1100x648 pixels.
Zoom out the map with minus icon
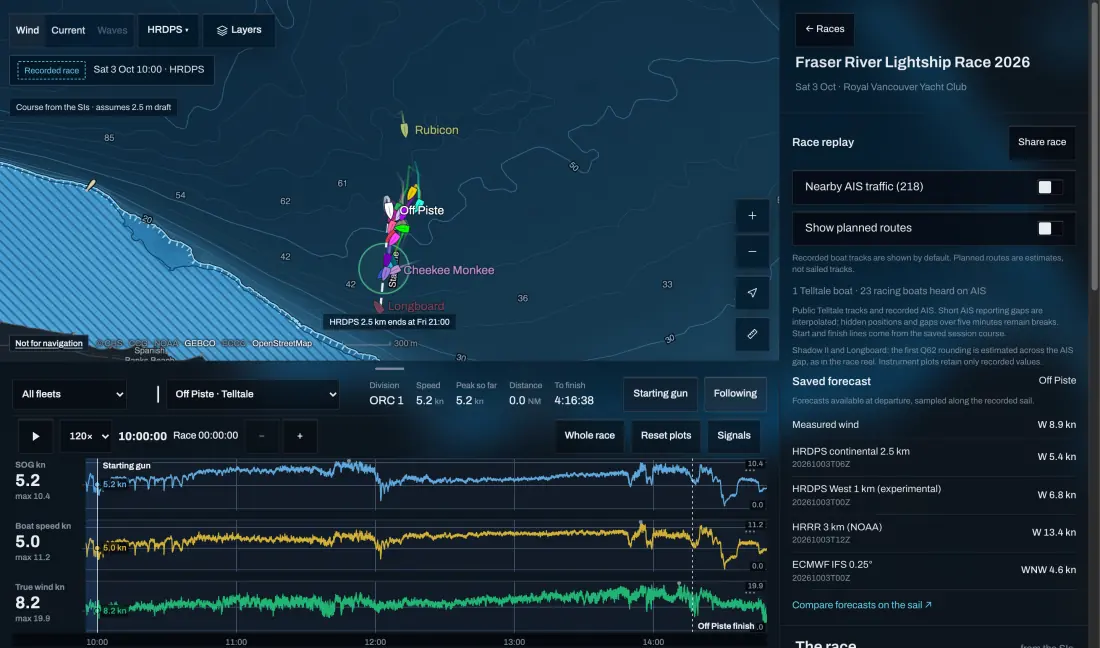click(752, 252)
